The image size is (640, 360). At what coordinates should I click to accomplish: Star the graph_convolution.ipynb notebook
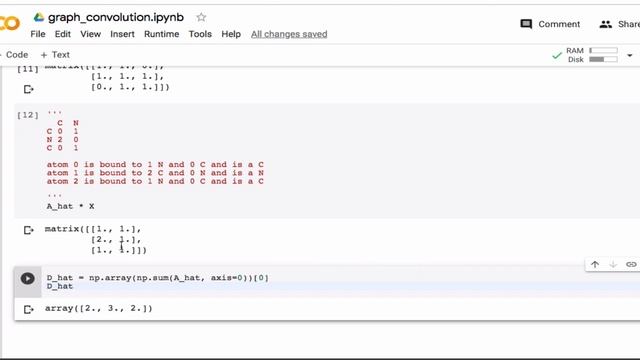(201, 17)
